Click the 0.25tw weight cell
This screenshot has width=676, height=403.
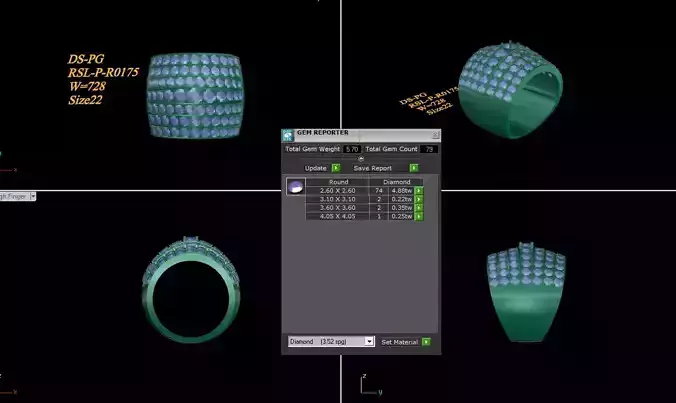[401, 216]
